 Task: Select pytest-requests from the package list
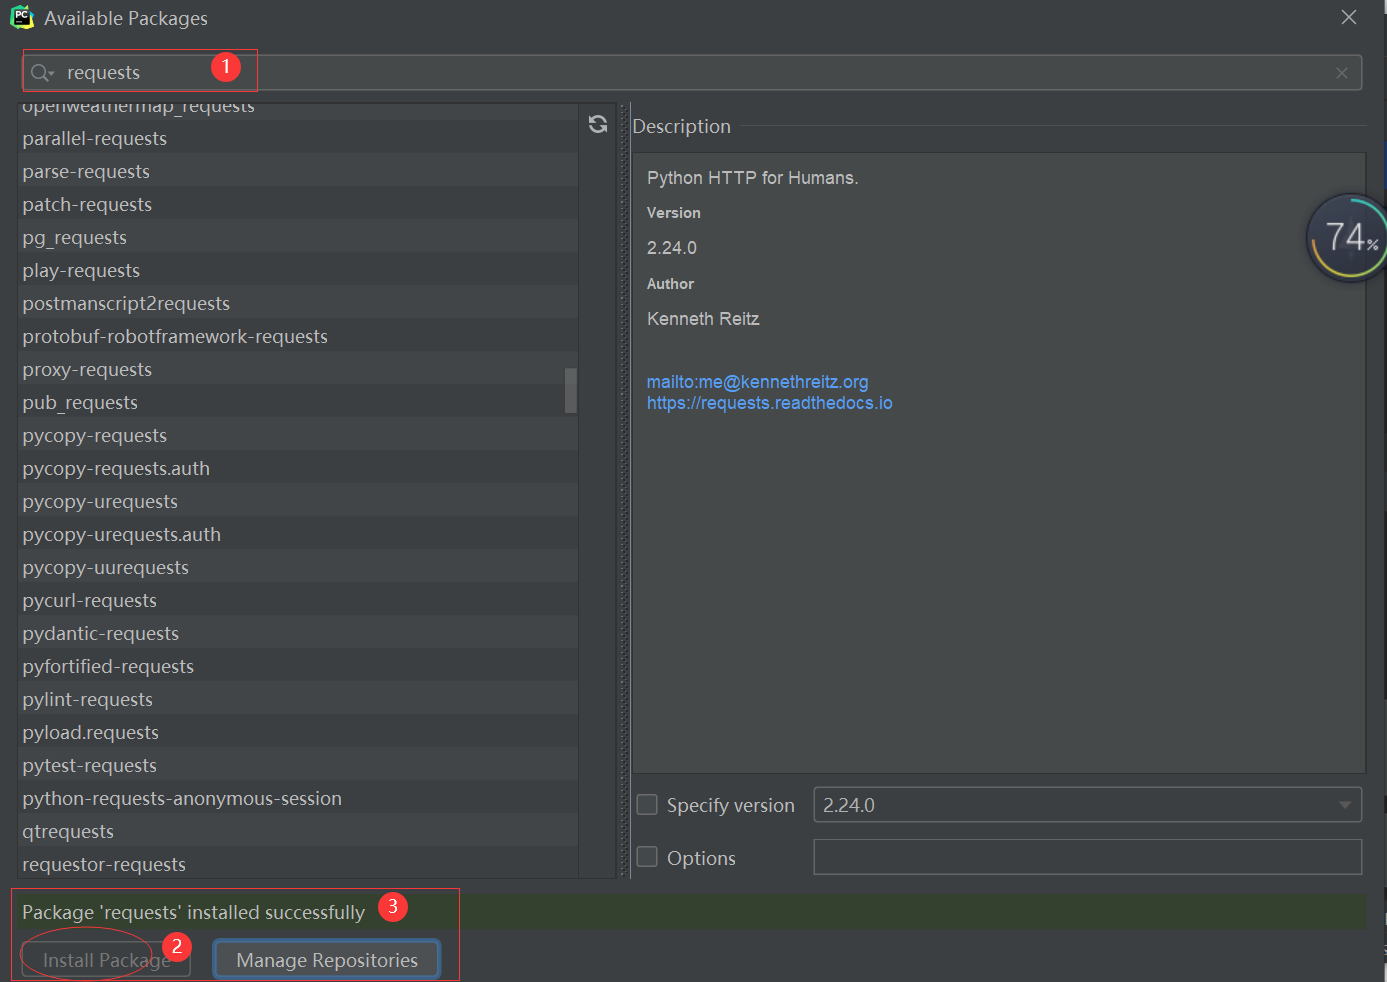89,765
